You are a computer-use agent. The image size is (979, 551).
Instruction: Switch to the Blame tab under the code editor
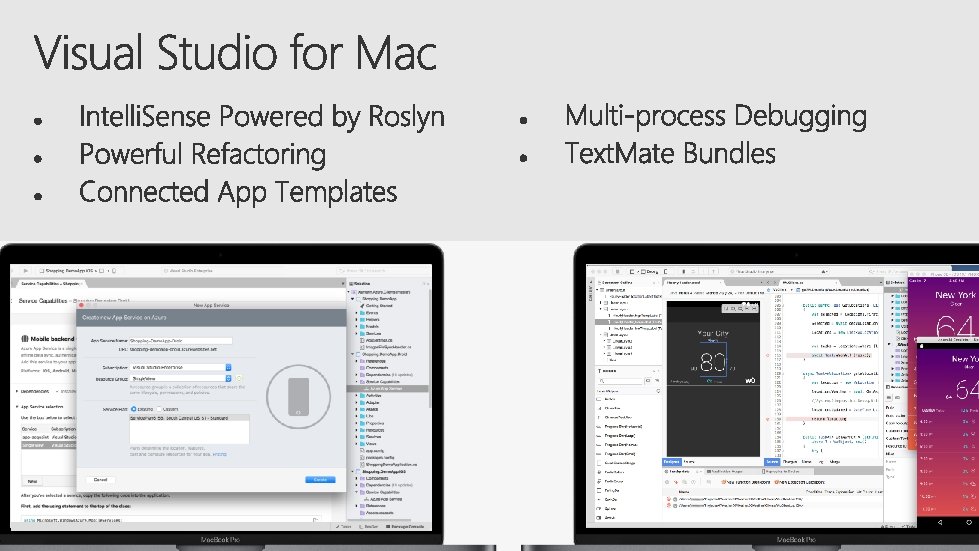tap(807, 462)
